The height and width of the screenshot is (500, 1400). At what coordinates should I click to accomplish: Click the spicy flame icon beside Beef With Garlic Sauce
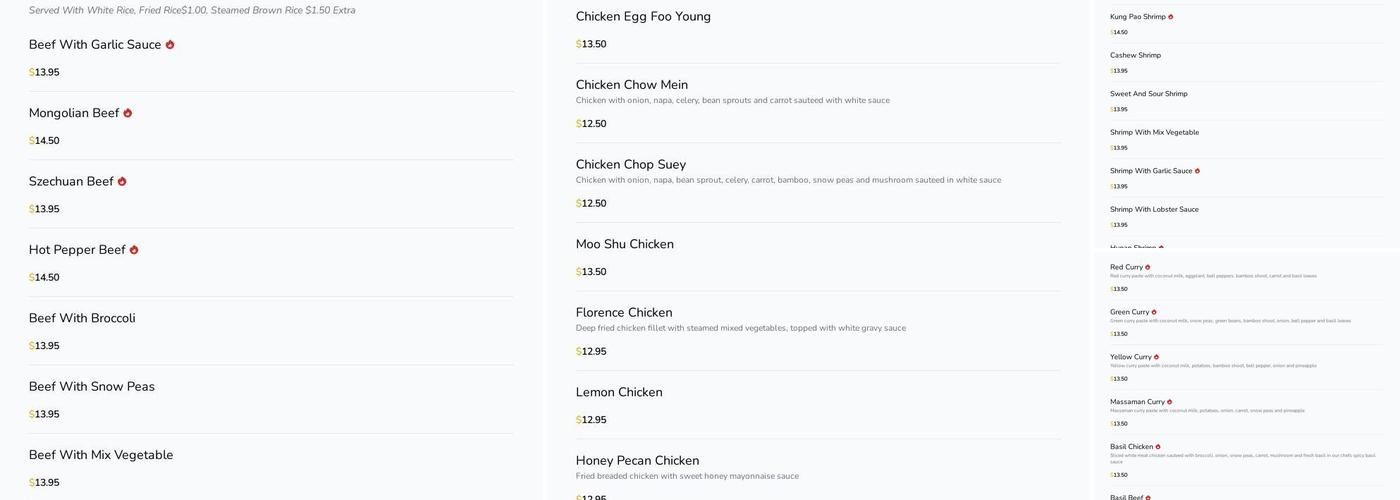coord(170,45)
